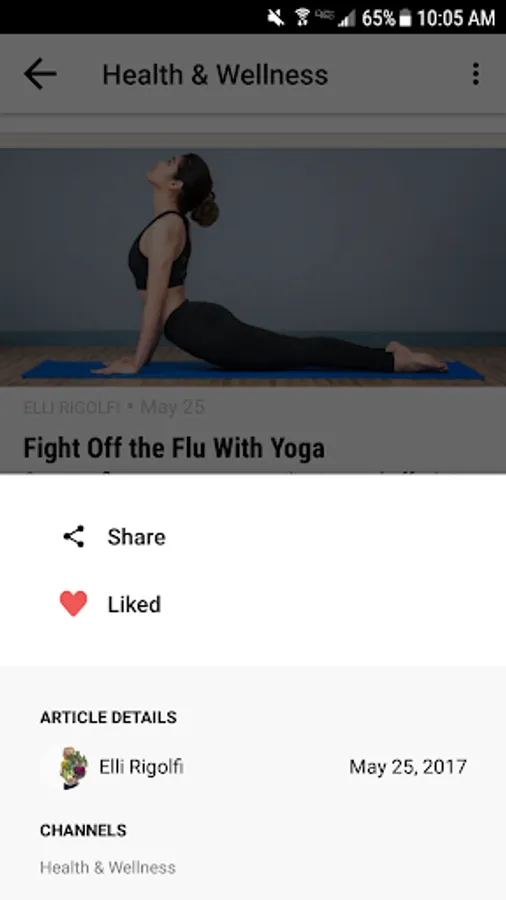Tap the ARTICLE DETAILS section heading

[108, 717]
